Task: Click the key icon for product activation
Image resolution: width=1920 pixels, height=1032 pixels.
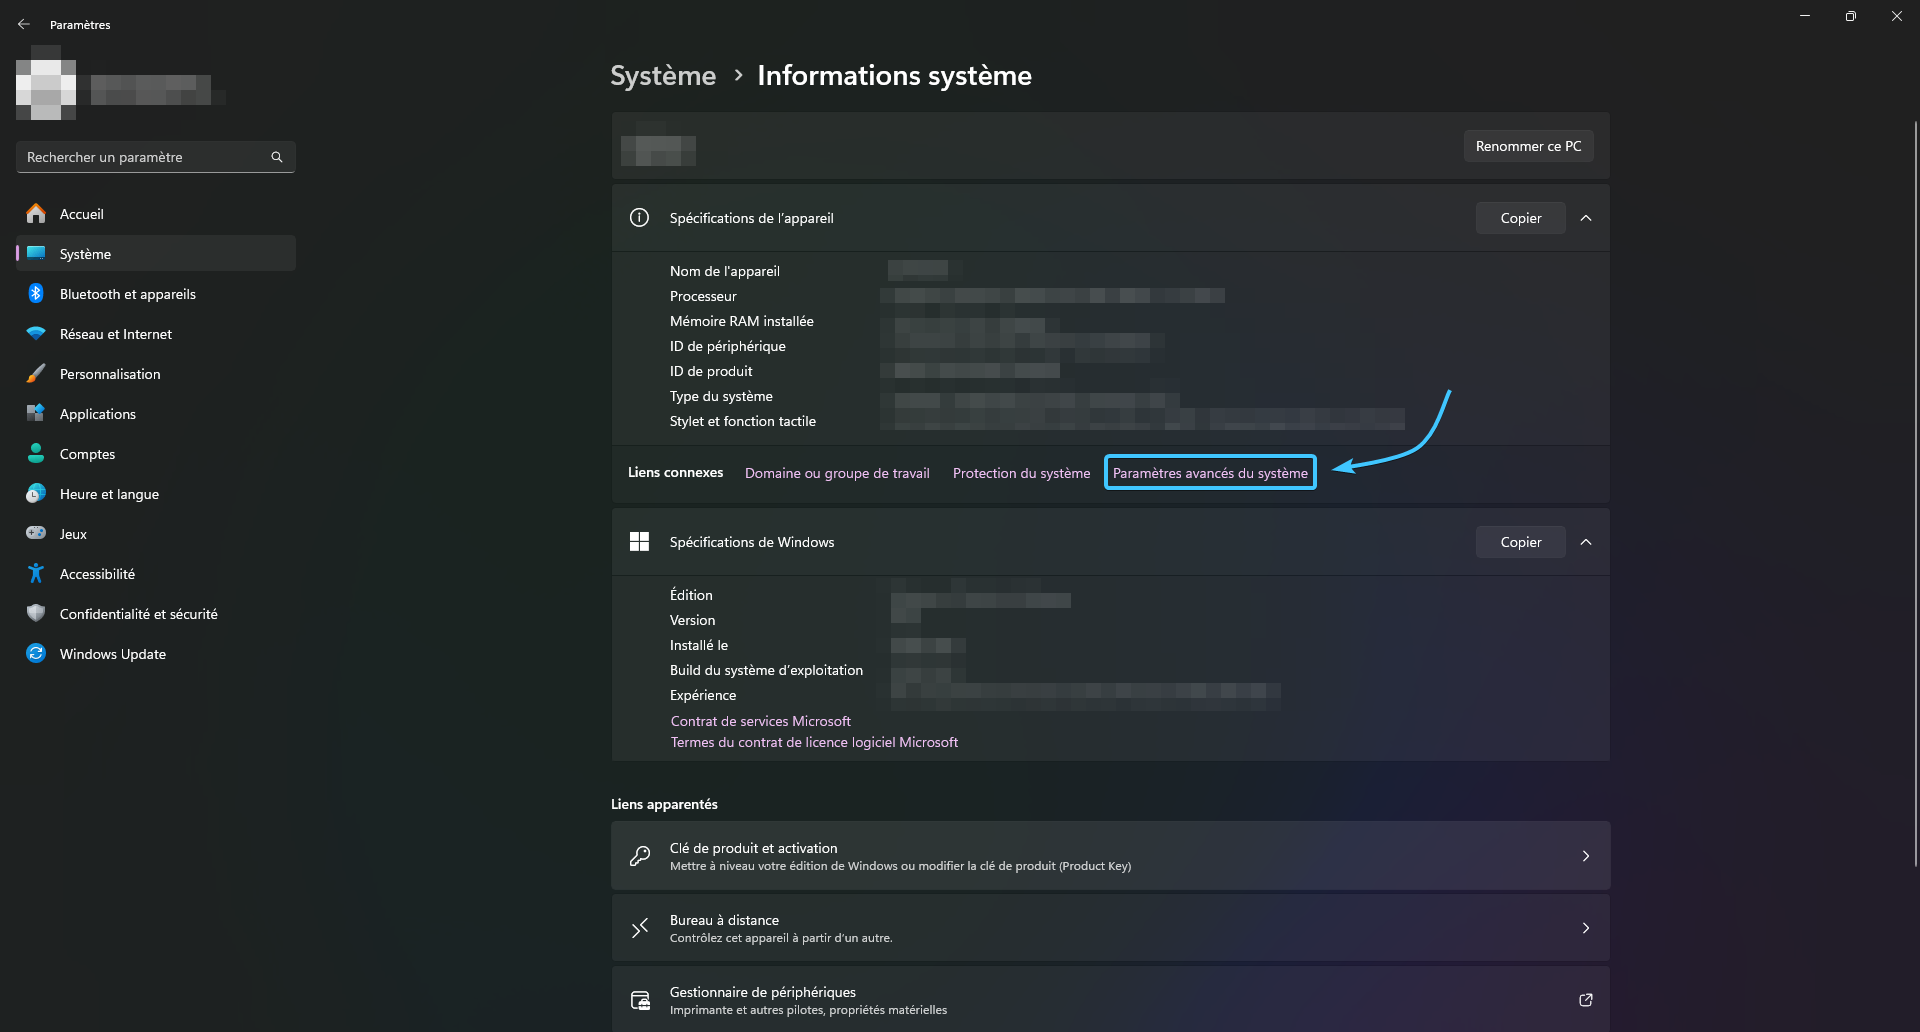Action: pos(640,856)
